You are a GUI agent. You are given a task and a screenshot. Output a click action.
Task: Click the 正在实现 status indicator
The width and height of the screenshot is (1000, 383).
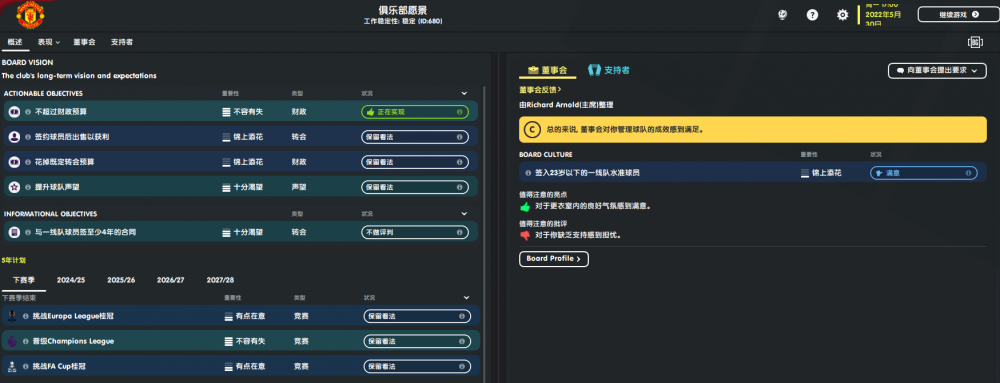click(x=415, y=112)
